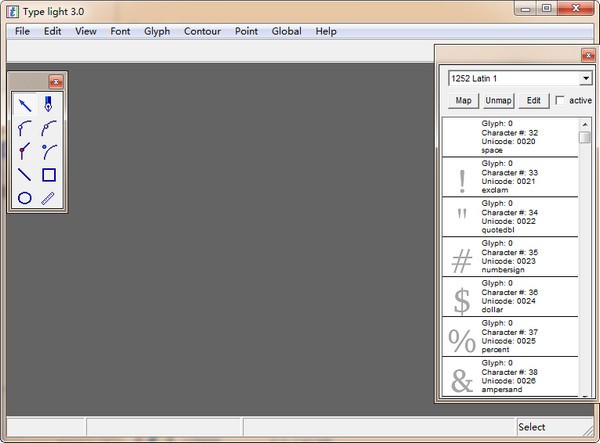Select the quotedbl glyph entry
Image resolution: width=600 pixels, height=443 pixels.
(510, 217)
